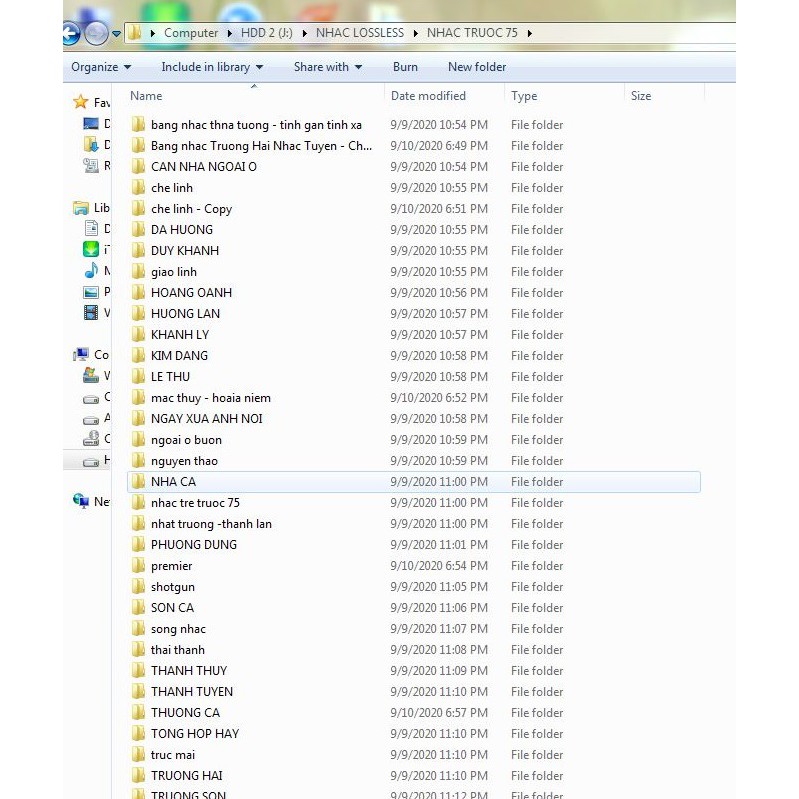Click HDD 2 (J:) breadcrumb segment
Viewport: 799px width, 799px height.
coord(265,33)
